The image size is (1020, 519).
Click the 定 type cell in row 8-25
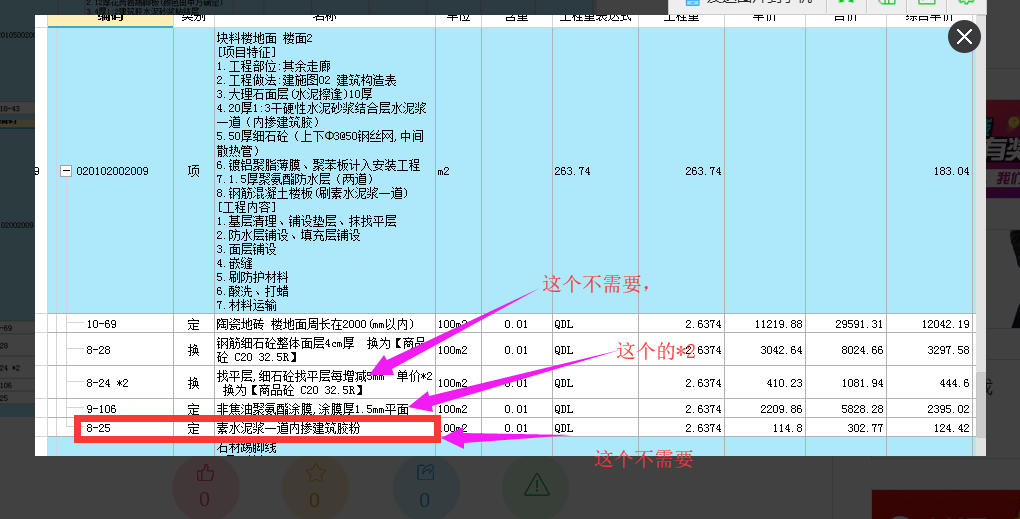click(193, 429)
